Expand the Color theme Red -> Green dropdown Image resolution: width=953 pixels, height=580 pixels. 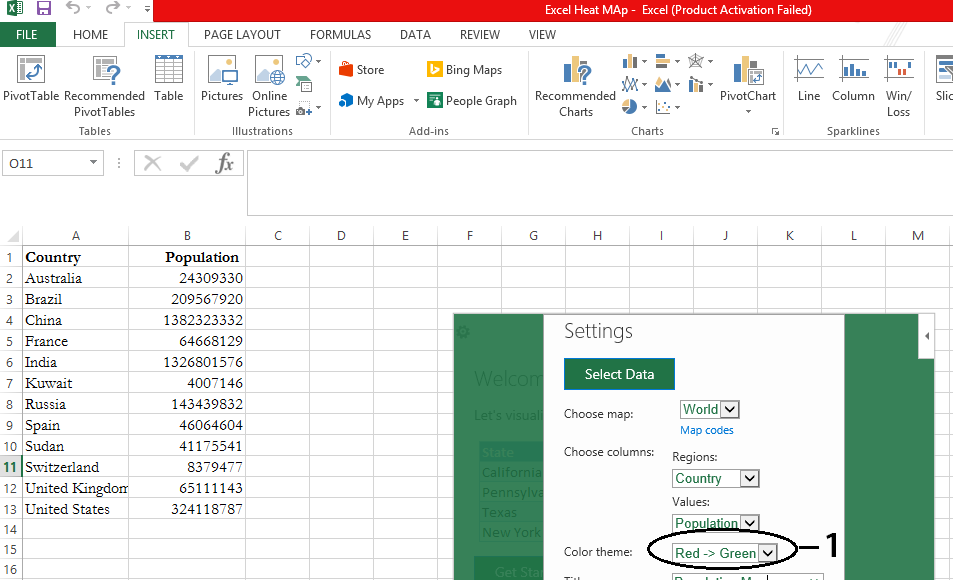tap(767, 553)
